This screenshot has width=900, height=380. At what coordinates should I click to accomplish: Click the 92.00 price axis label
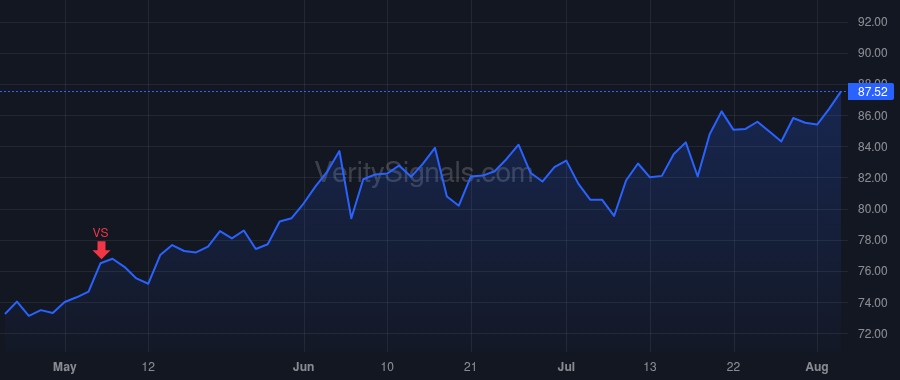pyautogui.click(x=872, y=22)
